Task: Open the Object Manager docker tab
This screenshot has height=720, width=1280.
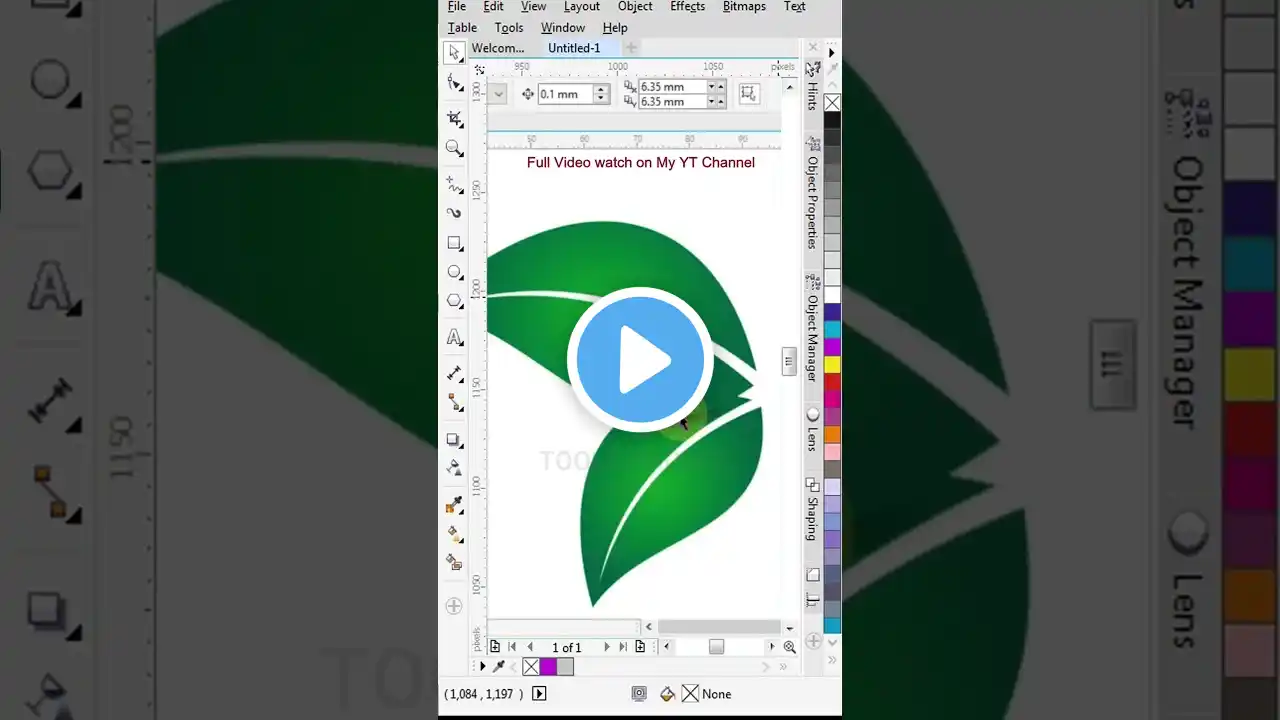Action: (x=812, y=330)
